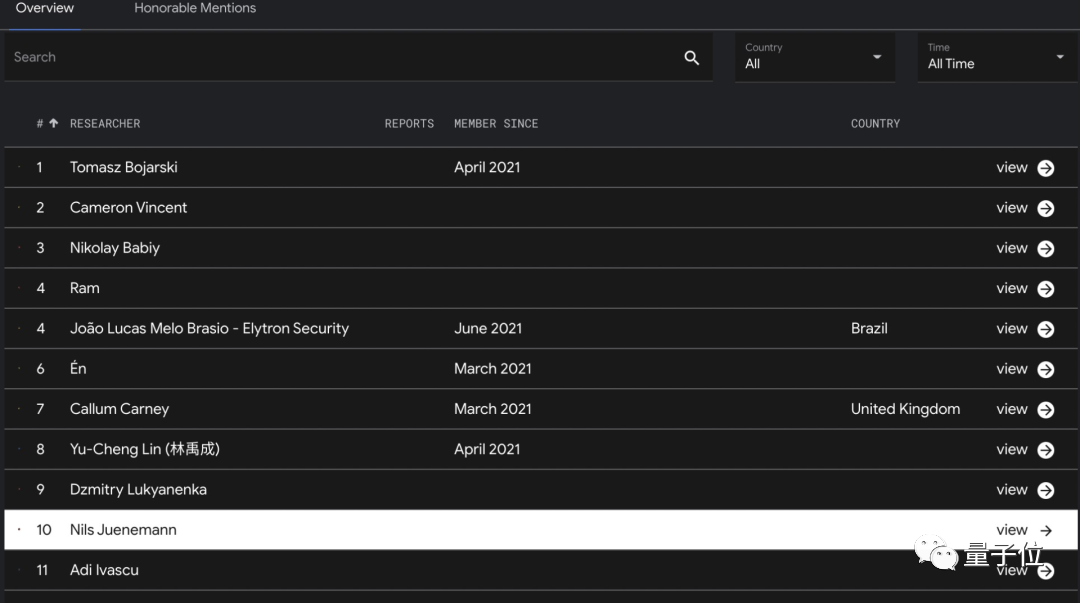1080x603 pixels.
Task: Open the Country filter dropdown
Action: pyautogui.click(x=813, y=57)
